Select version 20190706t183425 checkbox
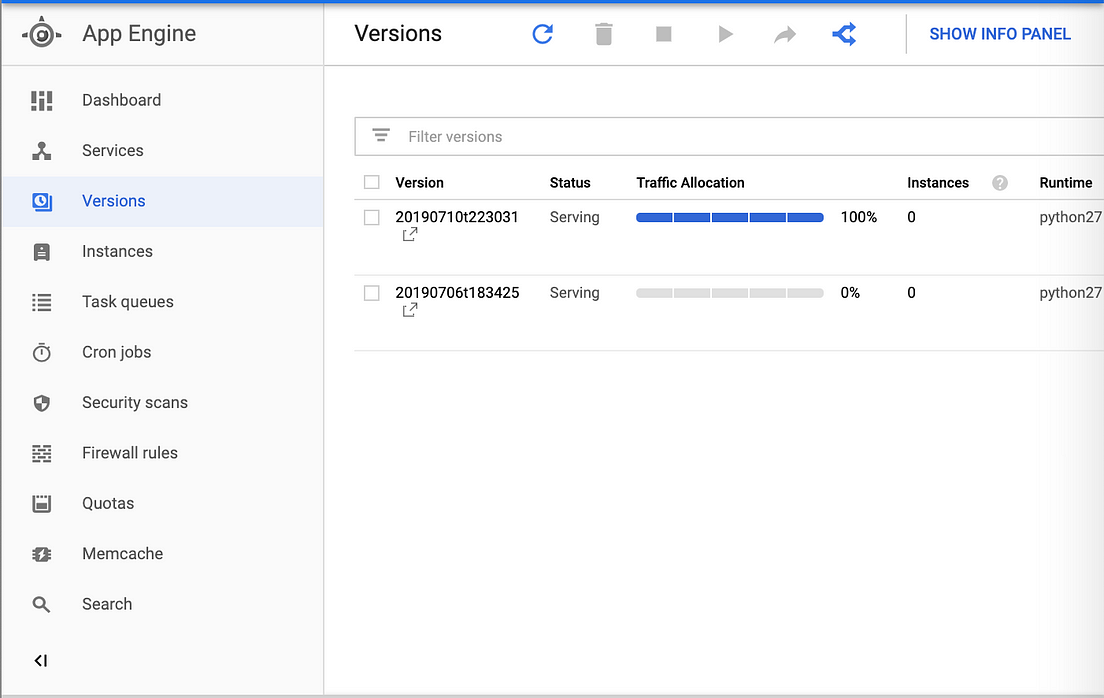Viewport: 1104px width, 698px height. click(x=372, y=293)
